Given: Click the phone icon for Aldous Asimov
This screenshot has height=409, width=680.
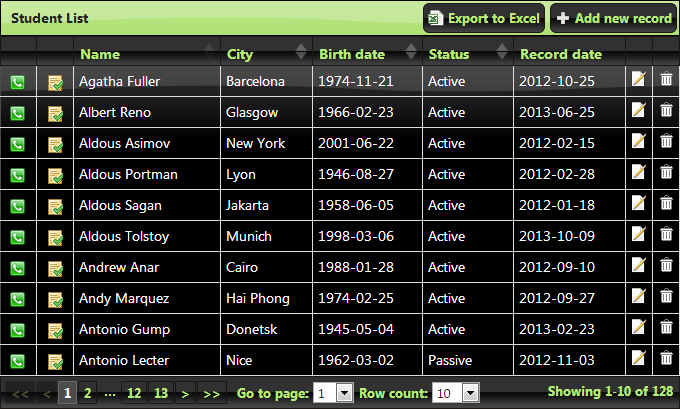Looking at the screenshot, I should [17, 144].
